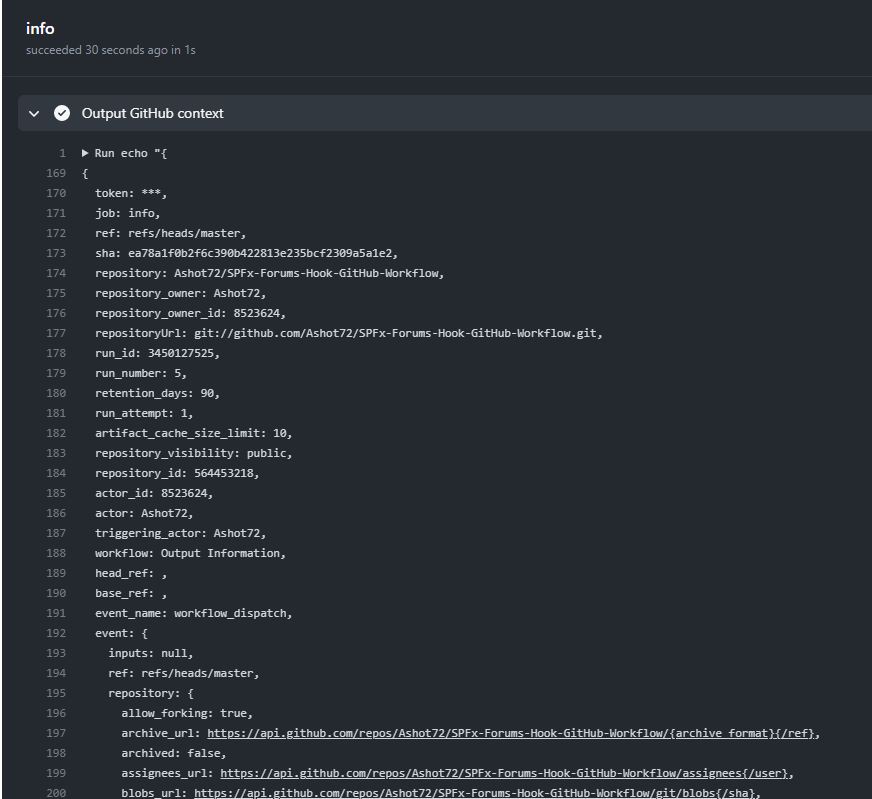The width and height of the screenshot is (872, 799).
Task: Collapse the Output GitHub context step chevron
Action: [x=34, y=114]
